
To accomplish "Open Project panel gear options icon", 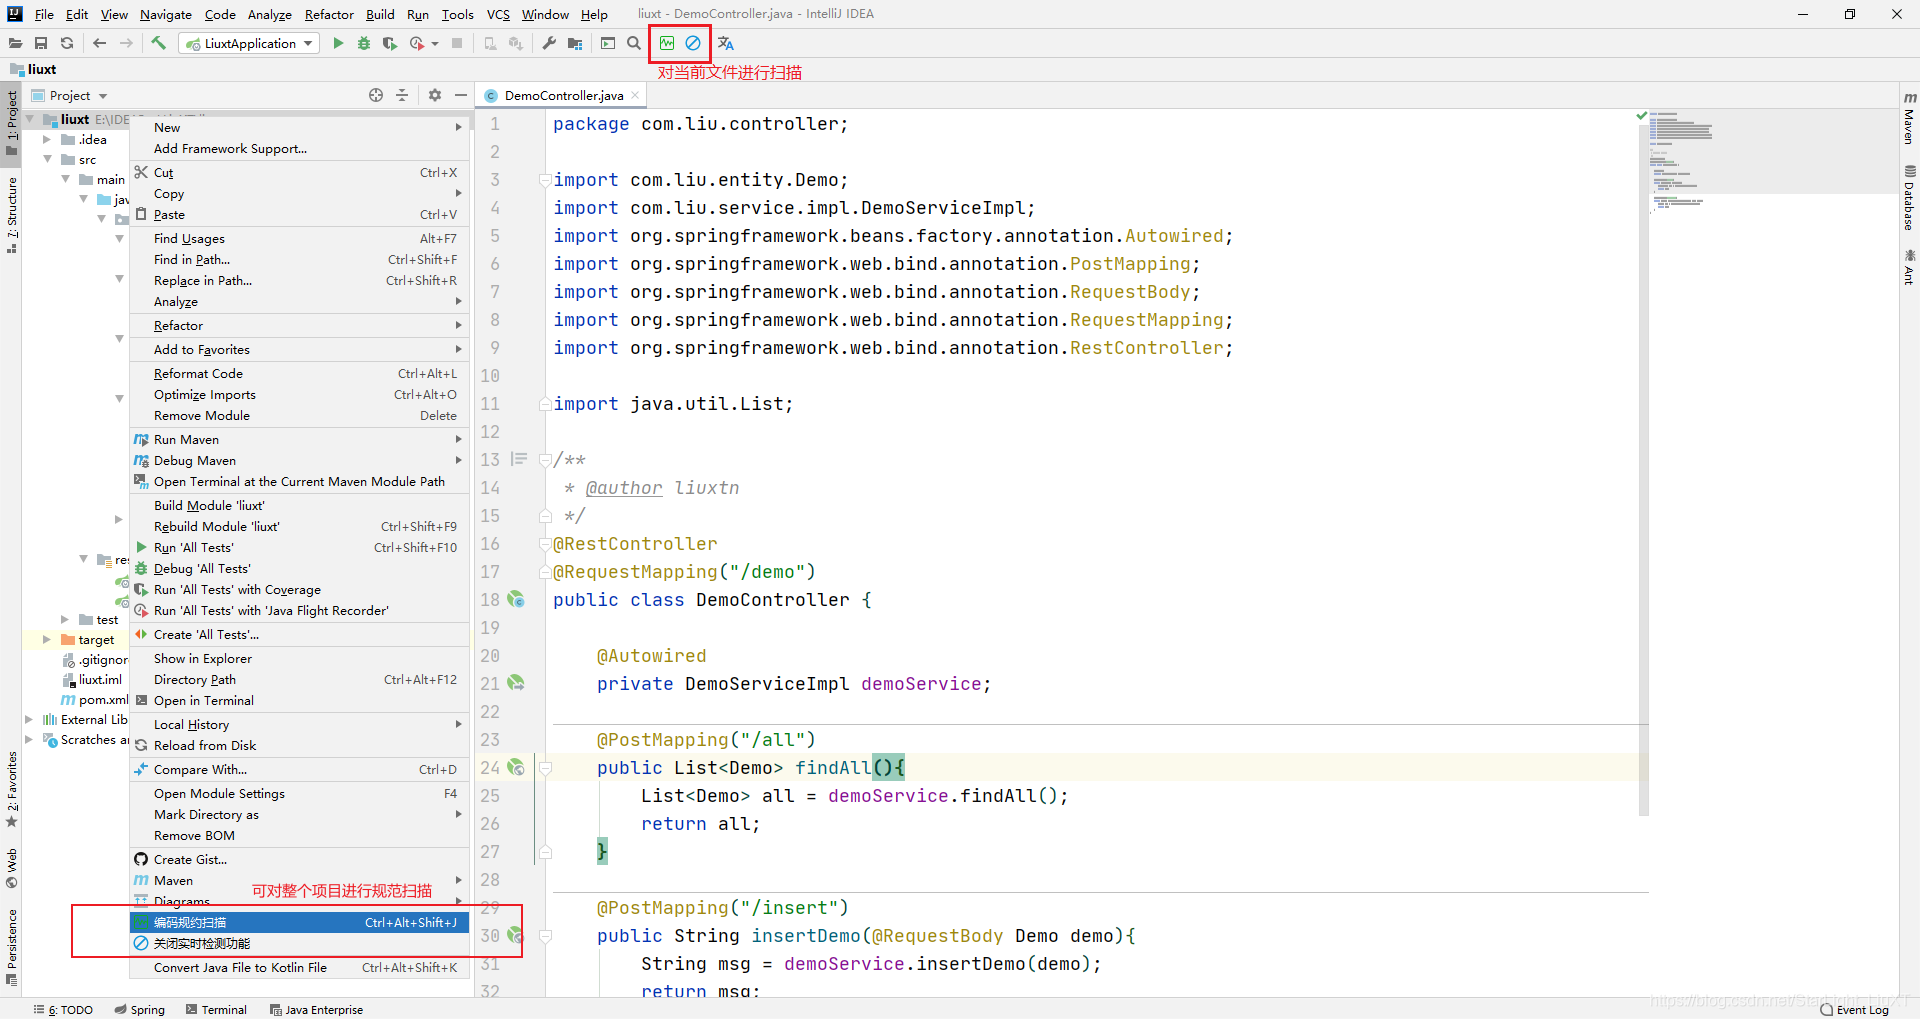I will [x=435, y=95].
